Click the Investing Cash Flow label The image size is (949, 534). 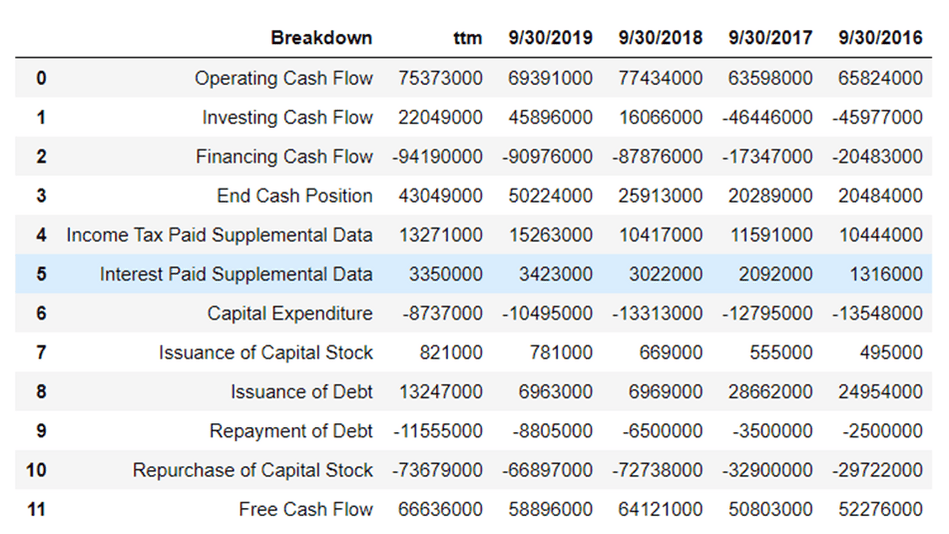click(287, 117)
